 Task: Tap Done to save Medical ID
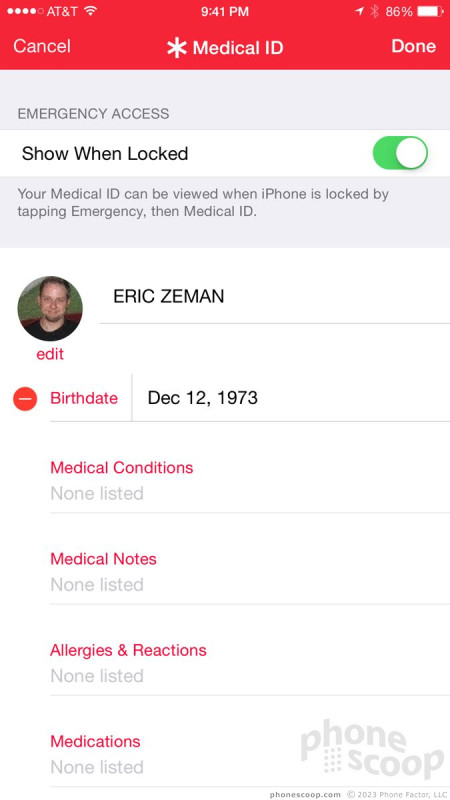pyautogui.click(x=413, y=46)
